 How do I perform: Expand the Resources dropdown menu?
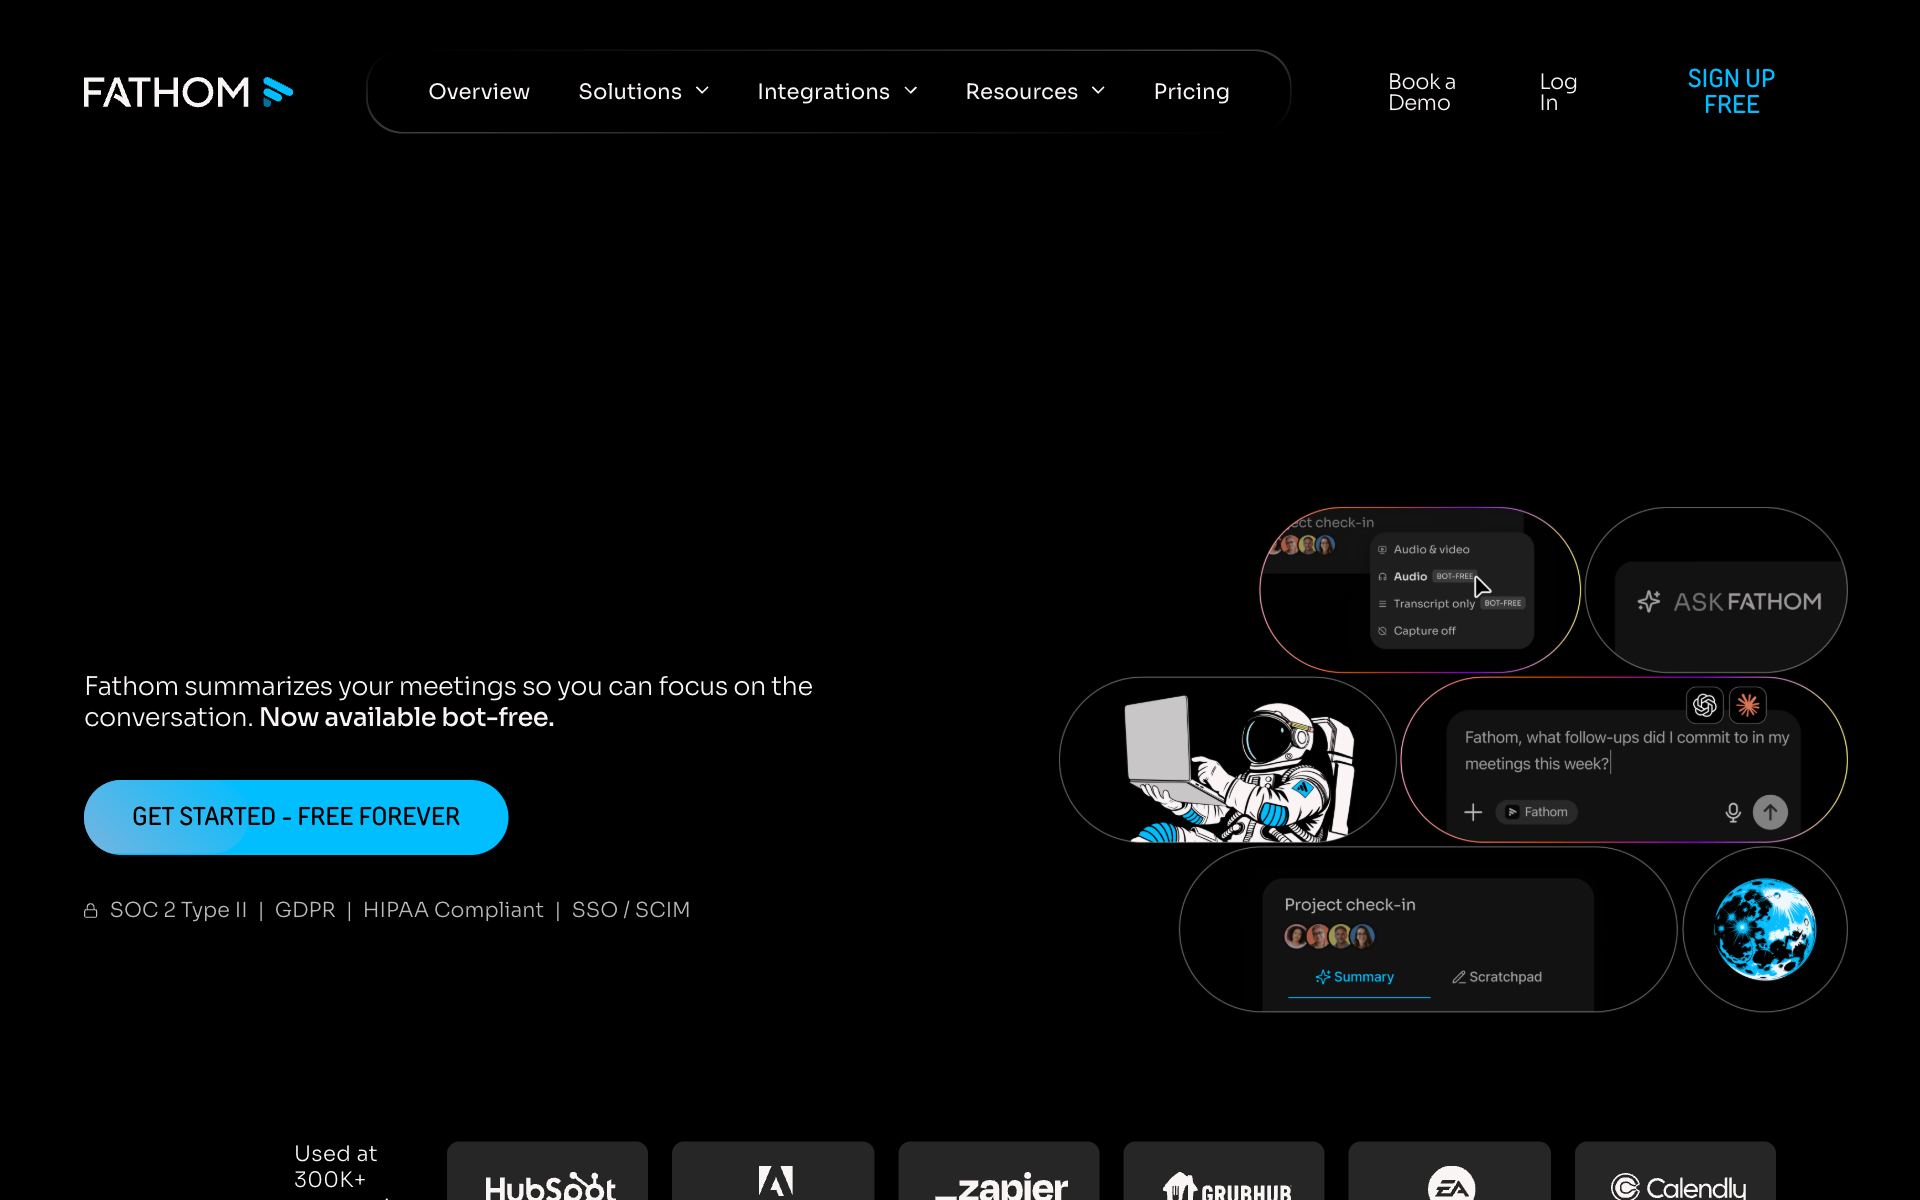tap(1035, 92)
